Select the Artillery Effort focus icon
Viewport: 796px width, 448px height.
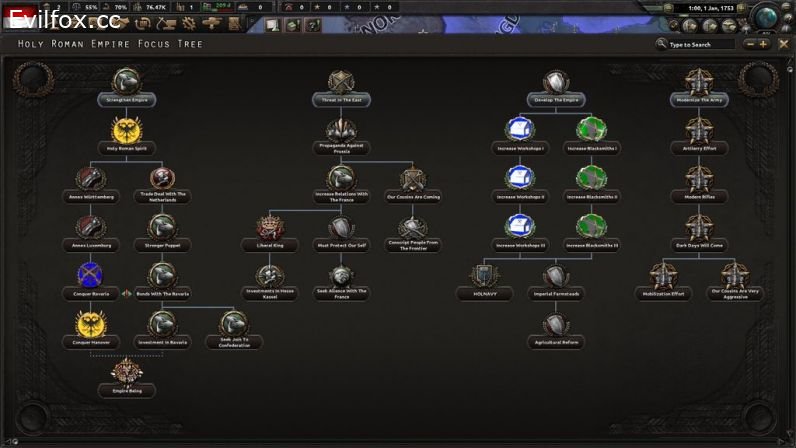(x=699, y=130)
